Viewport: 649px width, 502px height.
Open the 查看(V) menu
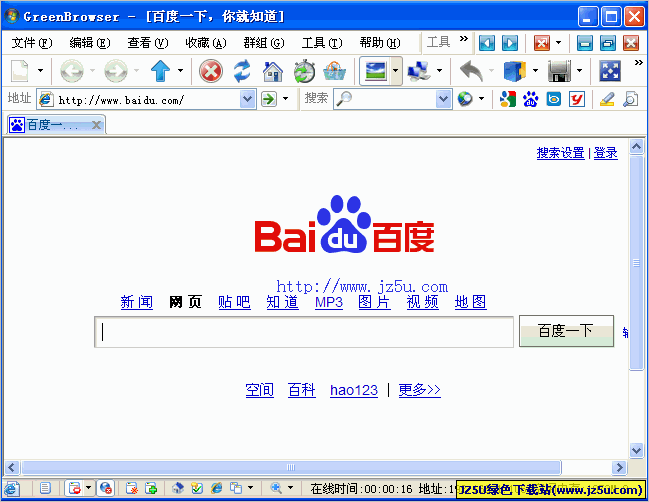(x=148, y=43)
